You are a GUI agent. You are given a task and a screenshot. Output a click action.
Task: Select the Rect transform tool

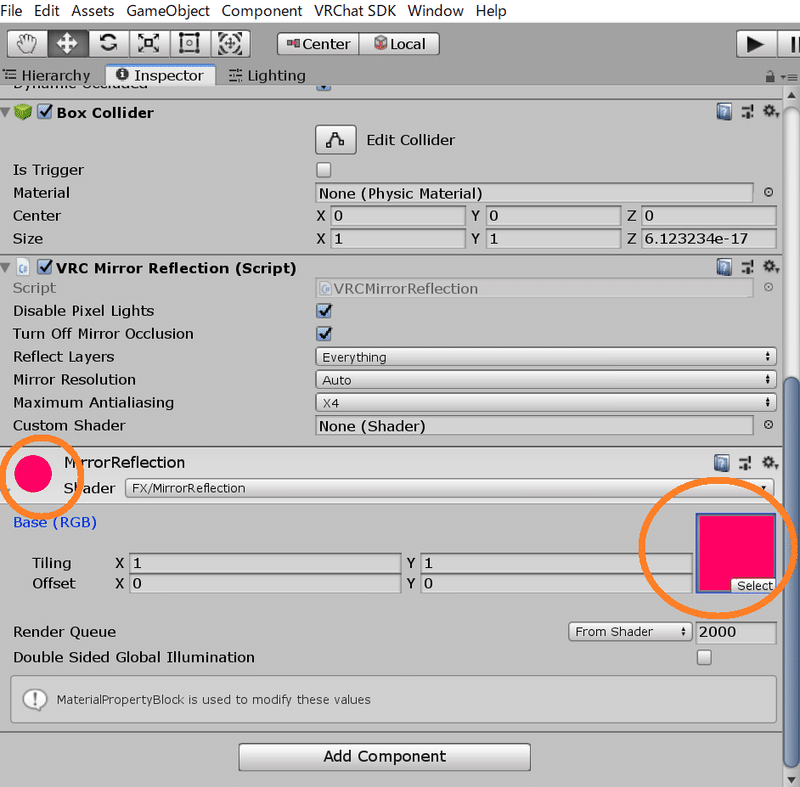click(x=189, y=44)
